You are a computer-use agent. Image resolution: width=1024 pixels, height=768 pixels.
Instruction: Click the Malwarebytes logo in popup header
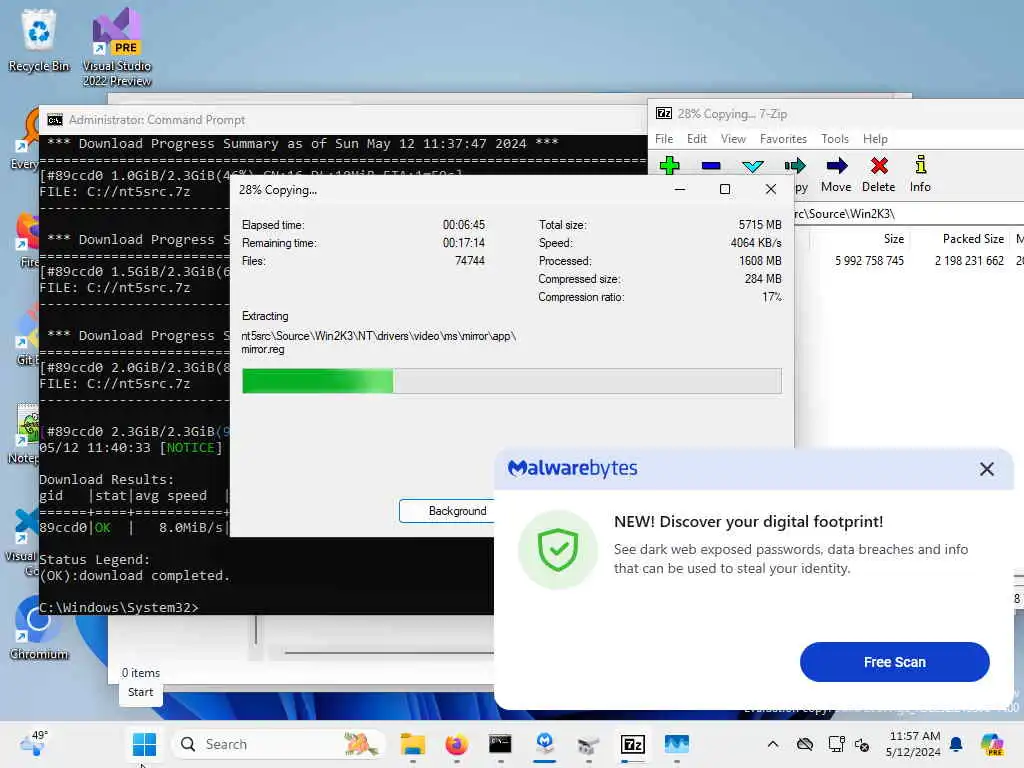(572, 468)
